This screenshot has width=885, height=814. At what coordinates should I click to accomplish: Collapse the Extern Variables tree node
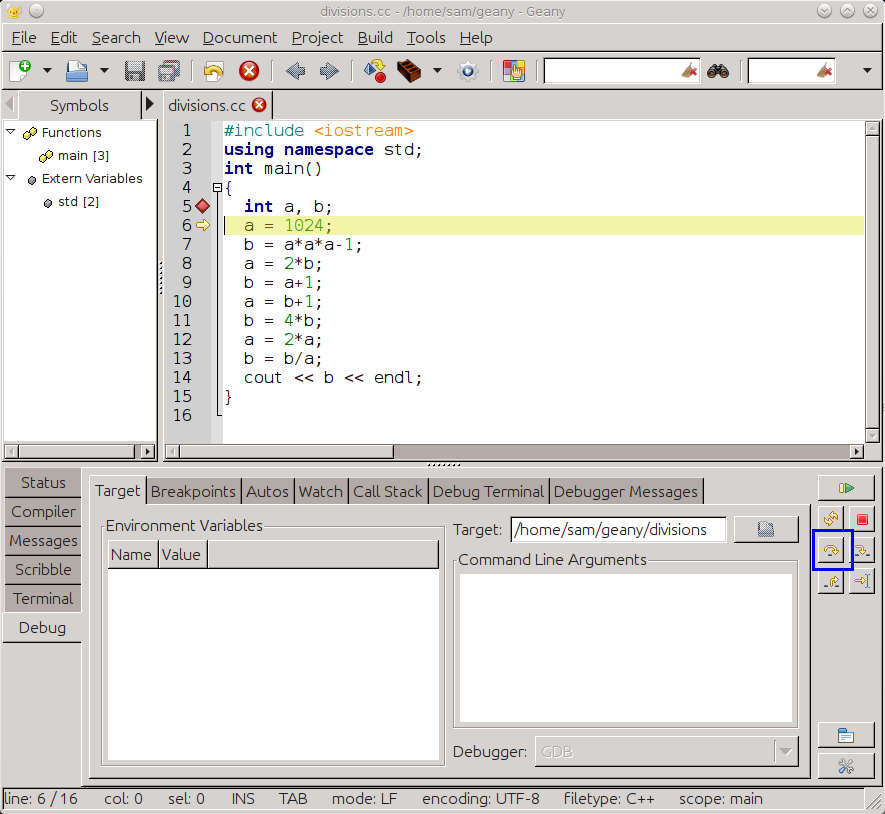point(10,178)
